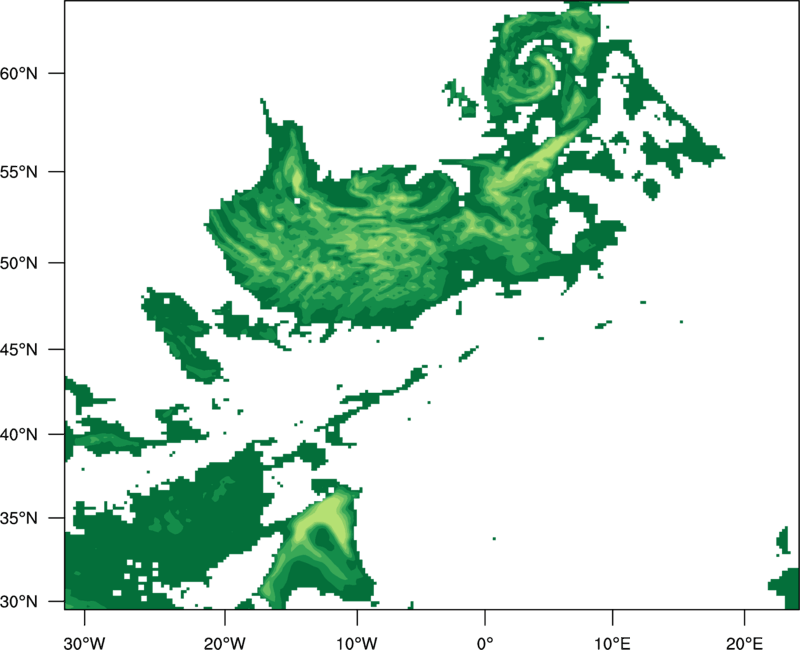
Task: Click the 20°W longitude label
Action: pyautogui.click(x=225, y=643)
